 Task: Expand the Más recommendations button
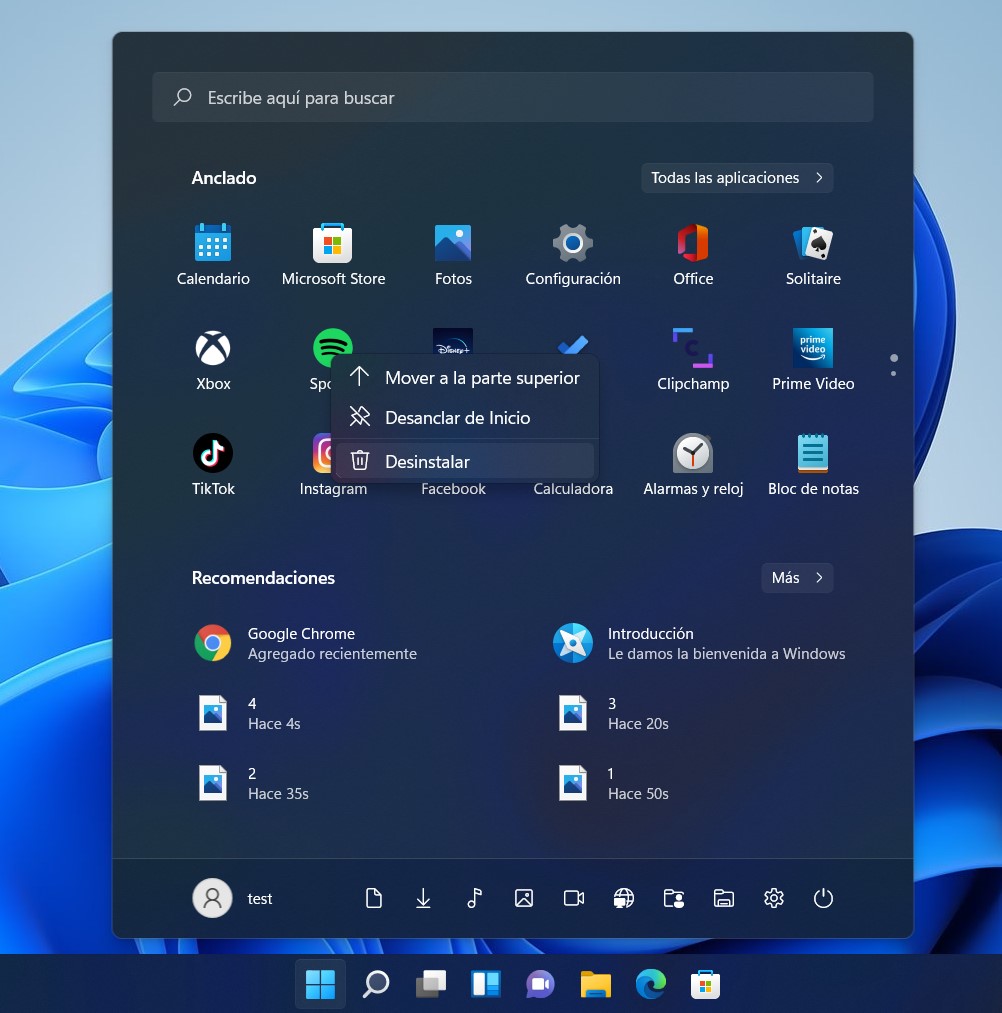coord(796,578)
